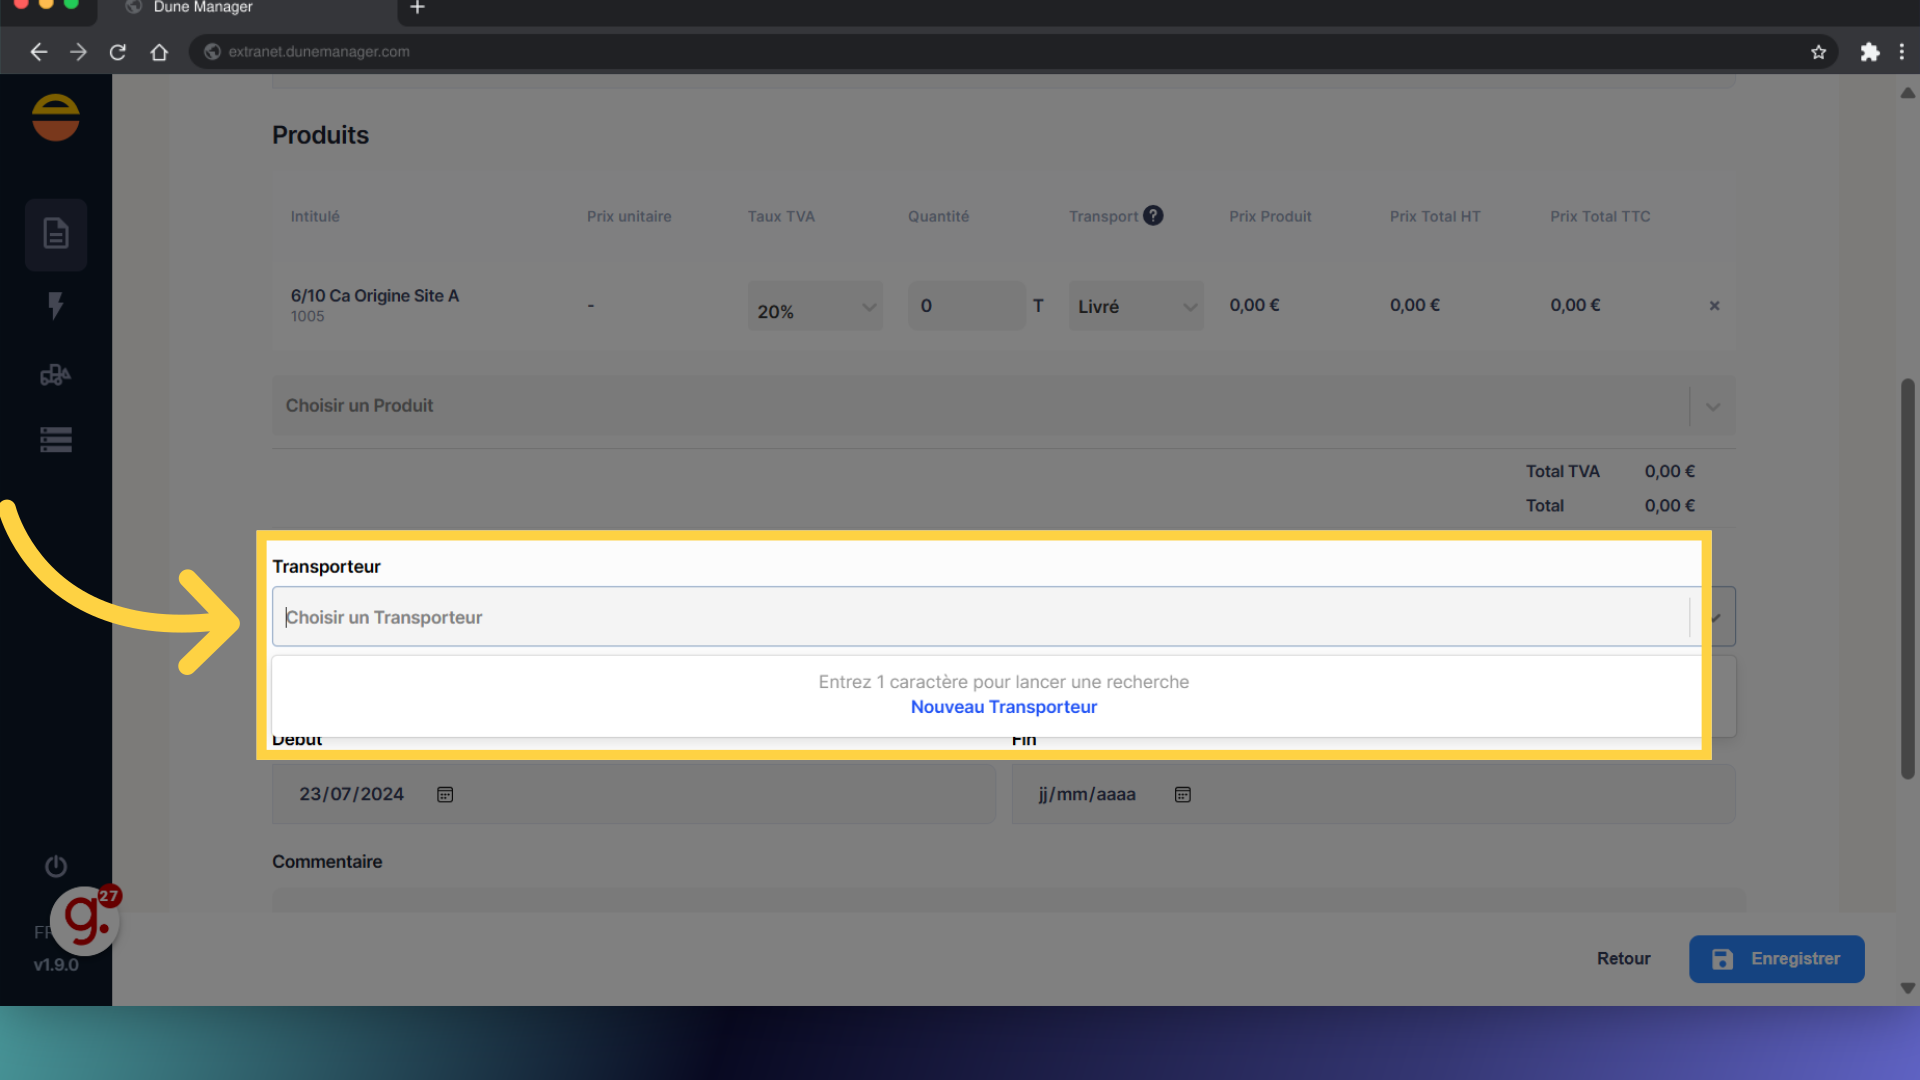Click the stacked list sidebar icon
The width and height of the screenshot is (1920, 1080).
(x=56, y=440)
